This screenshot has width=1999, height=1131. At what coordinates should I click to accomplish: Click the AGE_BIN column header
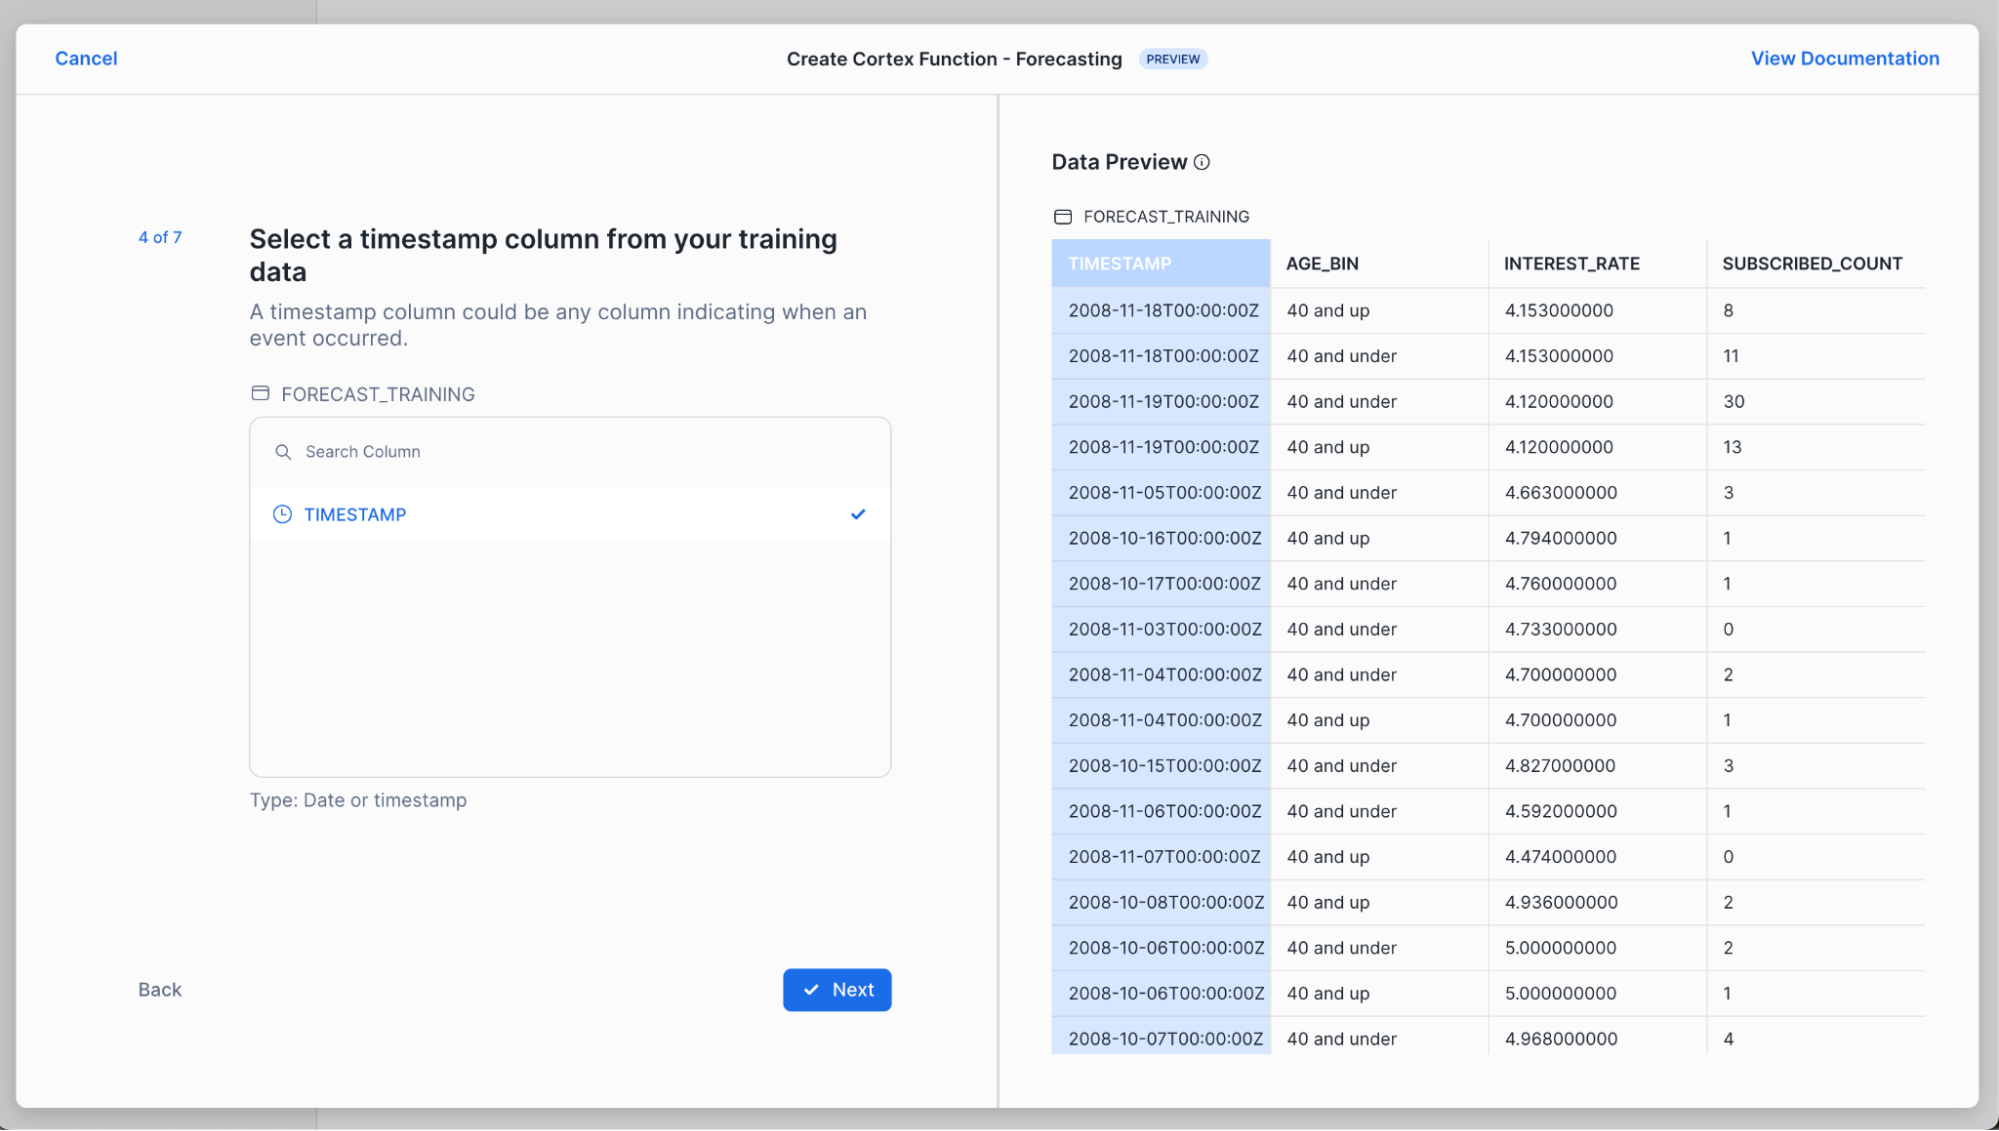[x=1322, y=264]
